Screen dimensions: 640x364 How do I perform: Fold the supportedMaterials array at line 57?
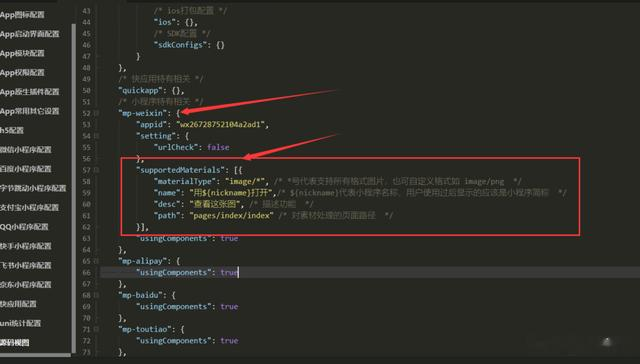click(97, 170)
